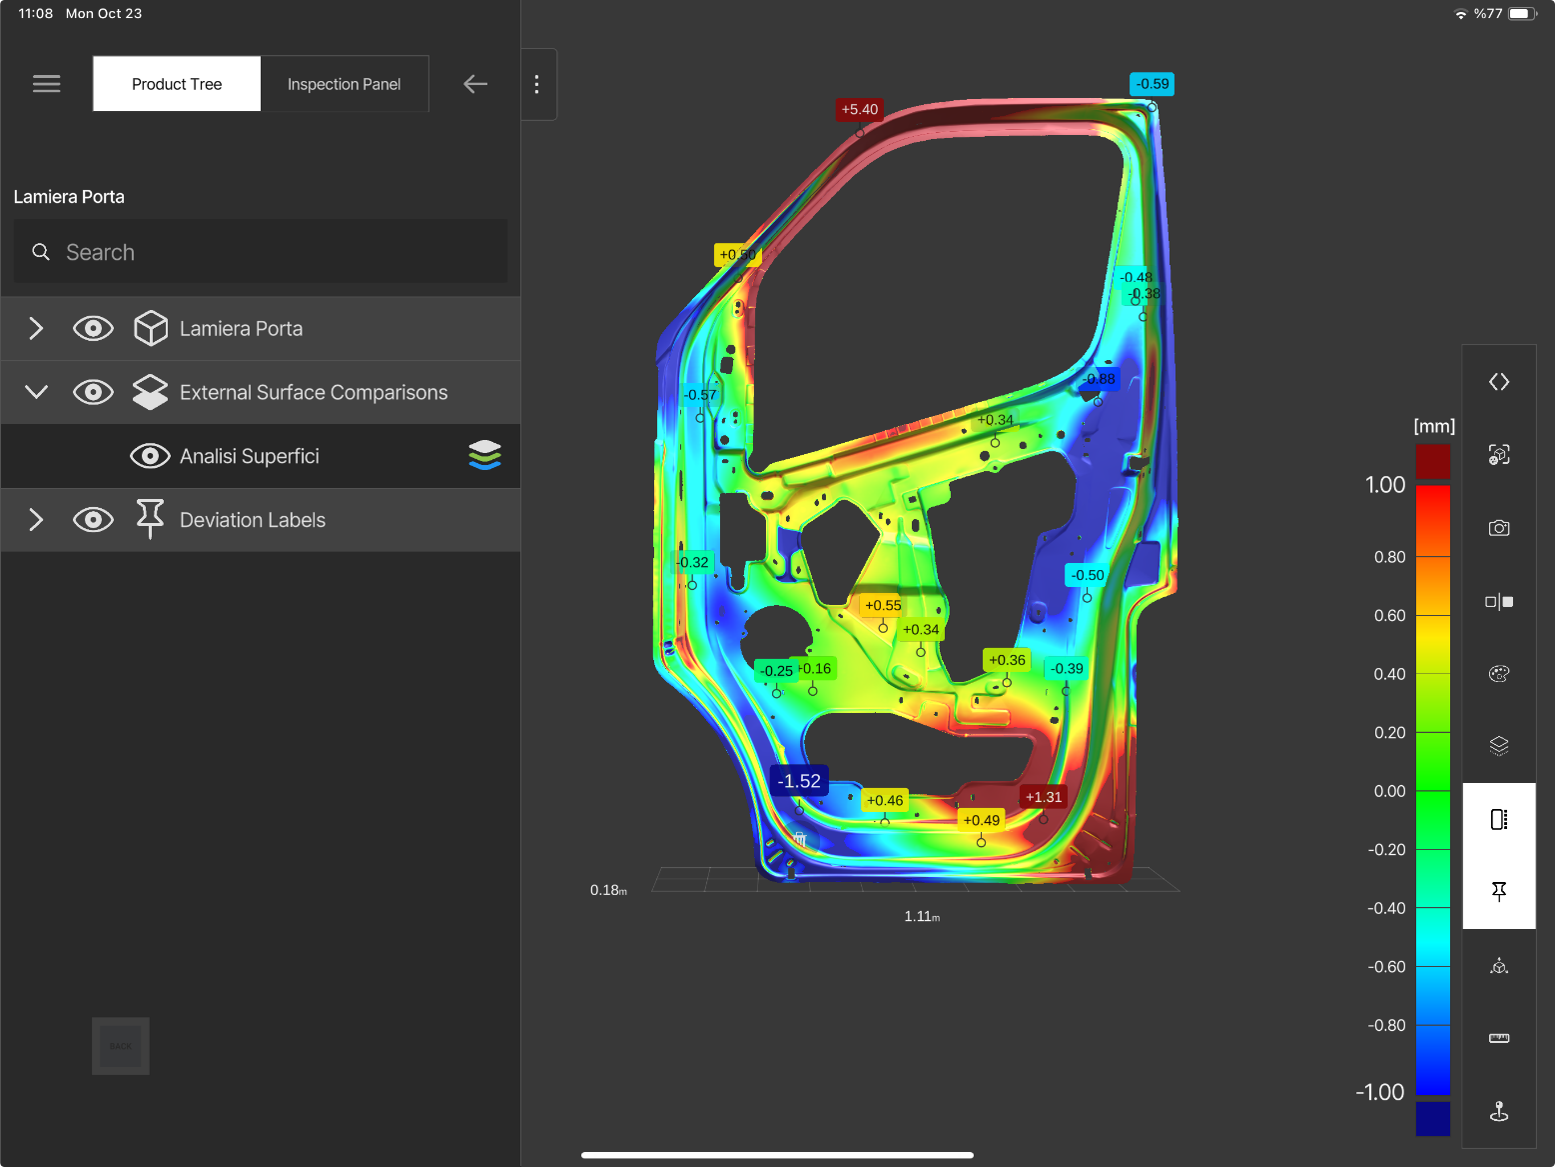Select the +0.16 deviation label
Viewport: 1555px width, 1167px height.
[x=815, y=668]
